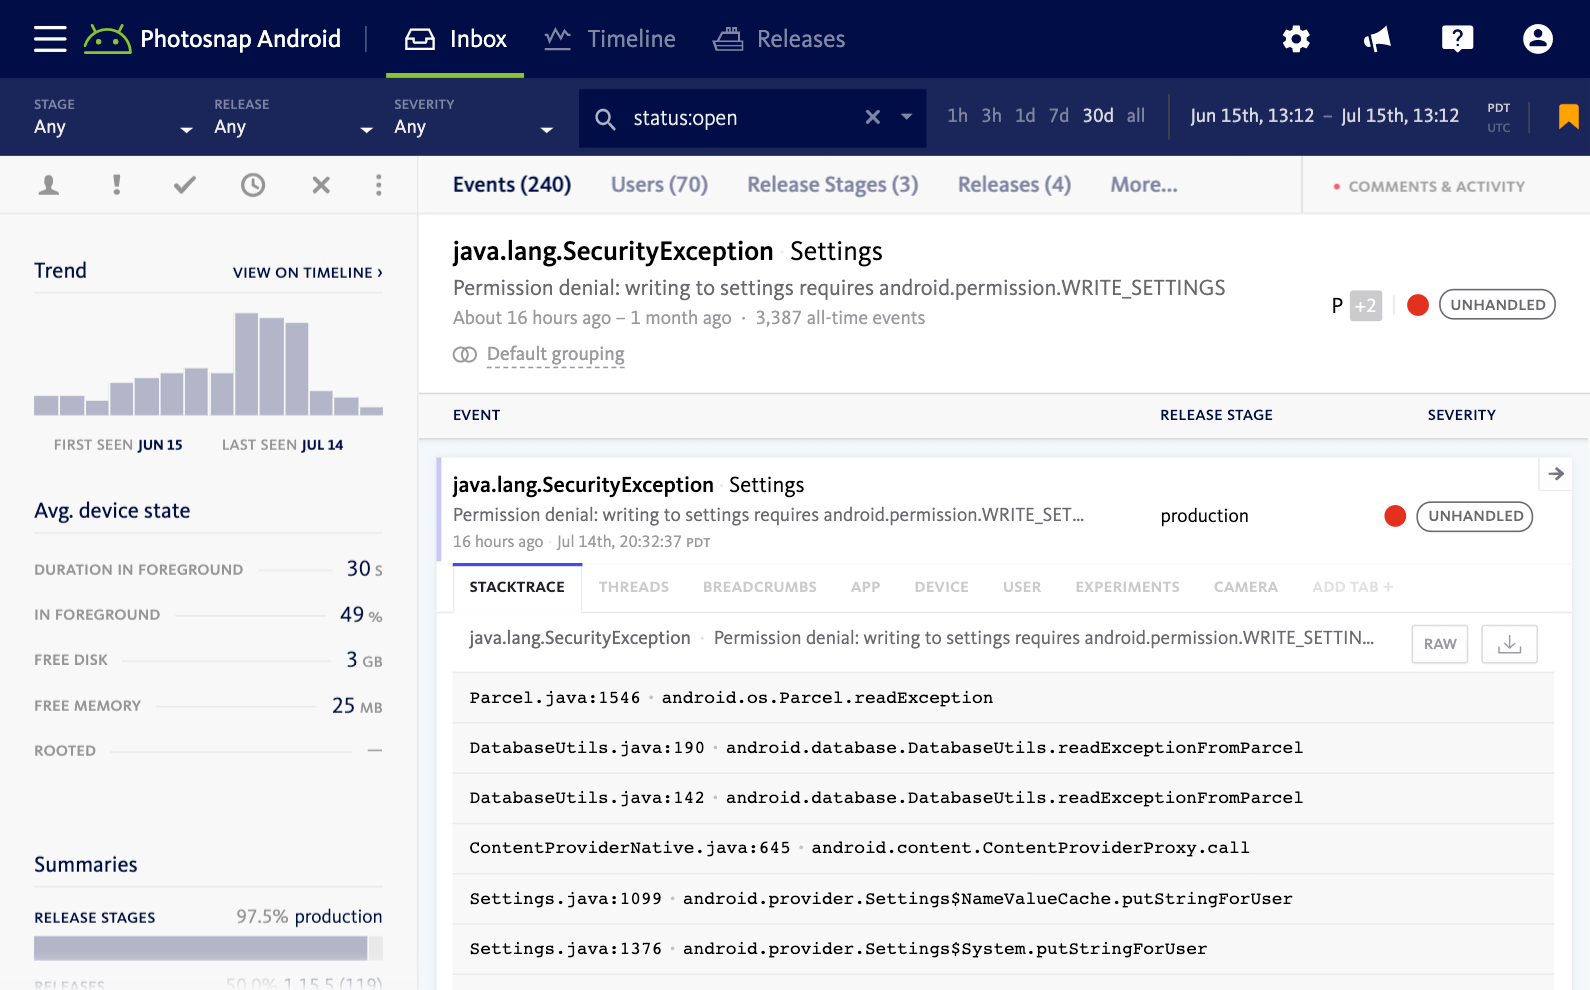Image resolution: width=1590 pixels, height=990 pixels.
Task: Toggle the PDT/UTC timezone switch
Action: 1498,117
